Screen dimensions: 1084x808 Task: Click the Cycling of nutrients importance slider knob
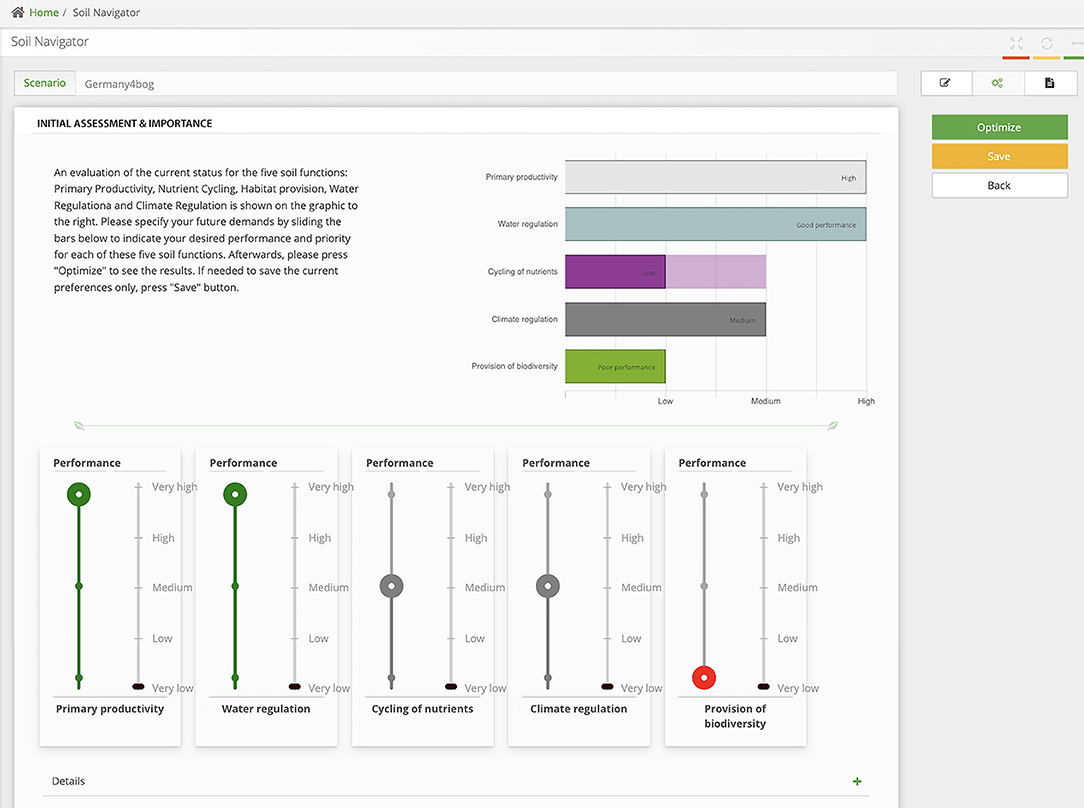coord(451,686)
